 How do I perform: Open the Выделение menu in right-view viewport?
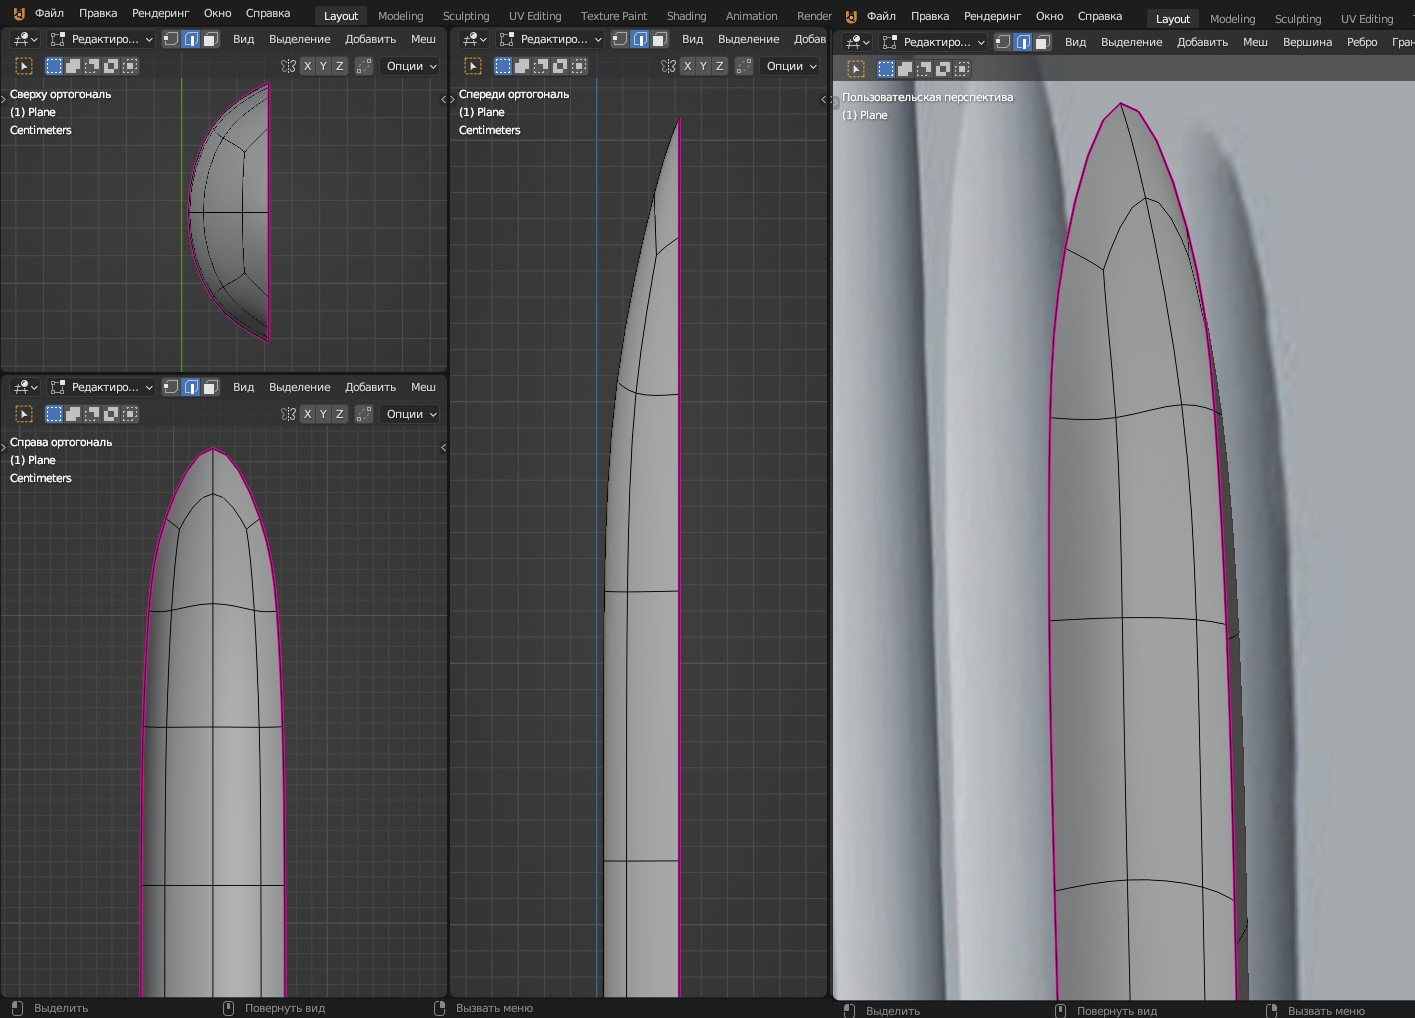click(x=299, y=387)
